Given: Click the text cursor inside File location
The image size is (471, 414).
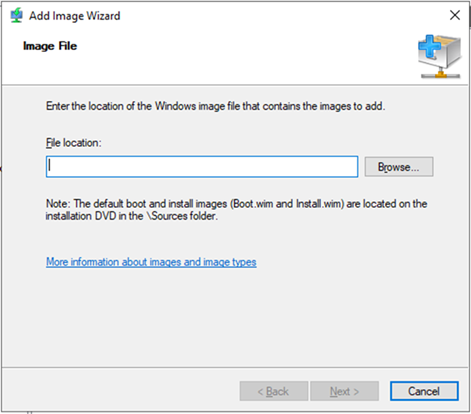Looking at the screenshot, I should [x=50, y=166].
